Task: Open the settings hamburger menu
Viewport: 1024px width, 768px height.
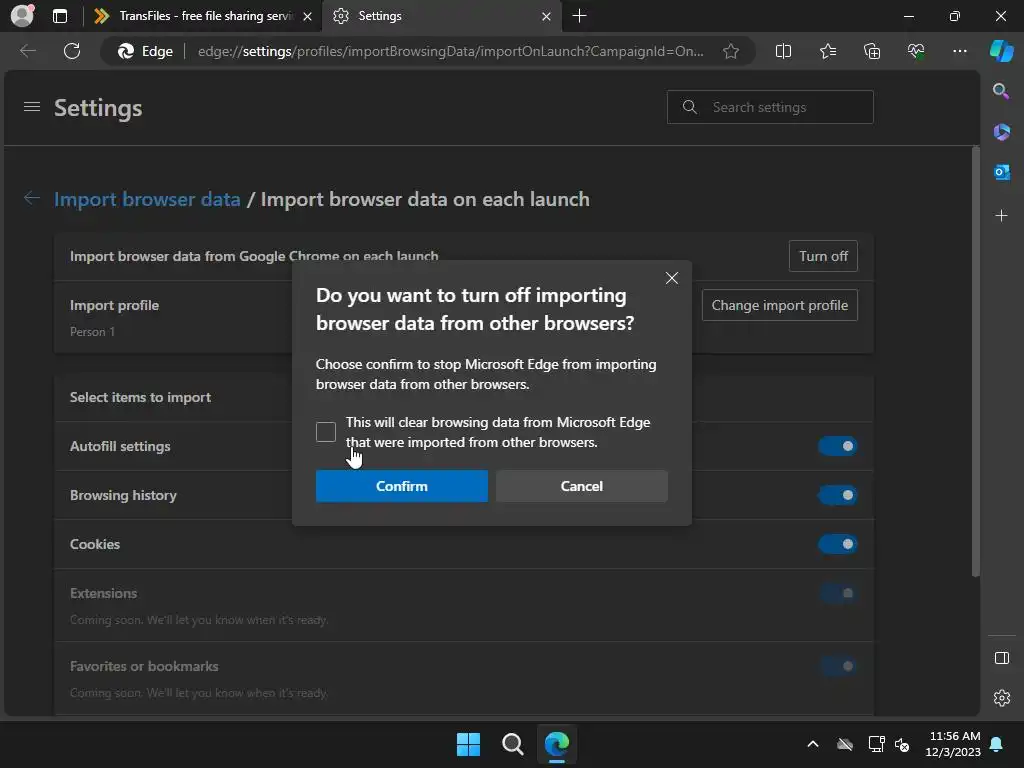Action: (x=32, y=106)
